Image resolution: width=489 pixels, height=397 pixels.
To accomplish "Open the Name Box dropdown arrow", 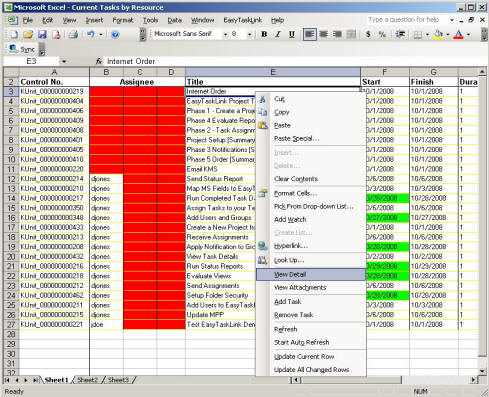I will [64, 61].
